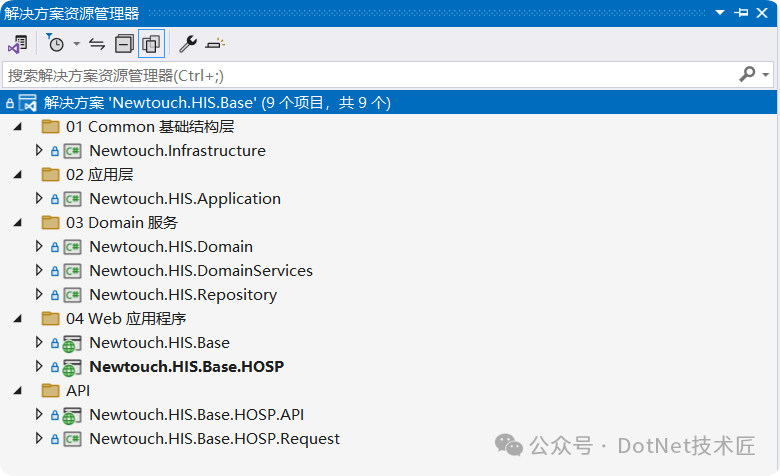The height and width of the screenshot is (476, 780).
Task: Open panel window position dropdown arrow
Action: (720, 12)
